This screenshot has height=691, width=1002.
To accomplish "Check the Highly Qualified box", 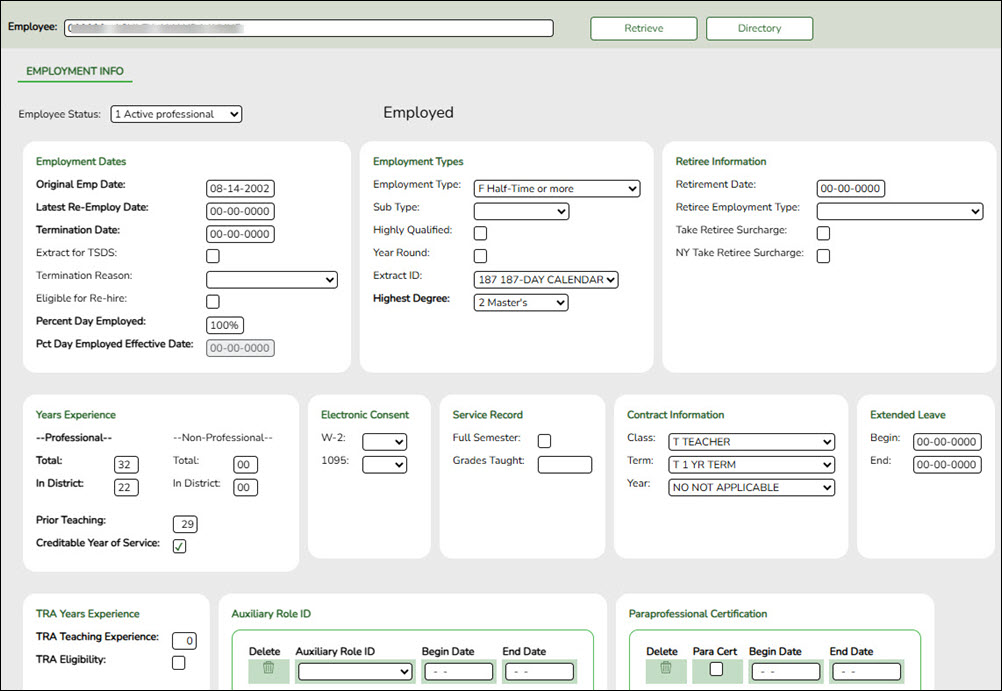I will (480, 232).
